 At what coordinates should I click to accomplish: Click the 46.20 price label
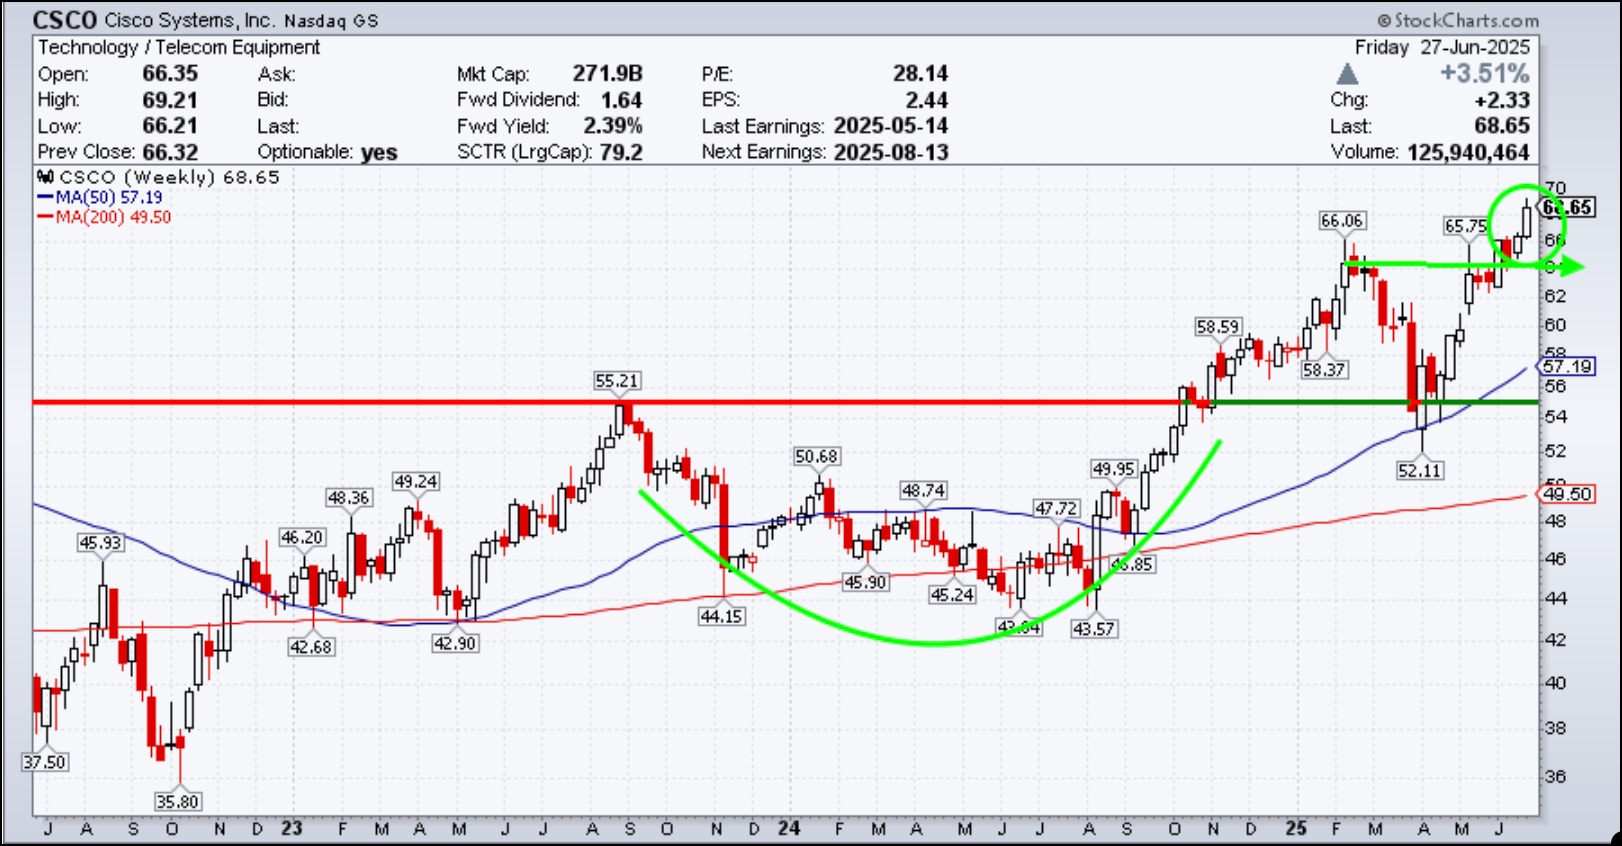click(301, 538)
